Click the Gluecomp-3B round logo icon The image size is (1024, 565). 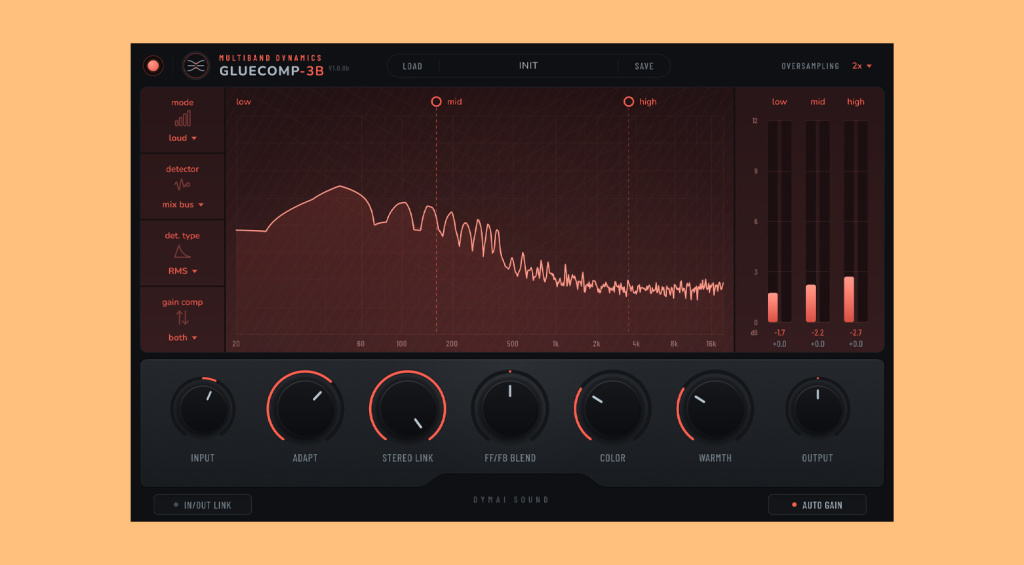click(x=195, y=66)
